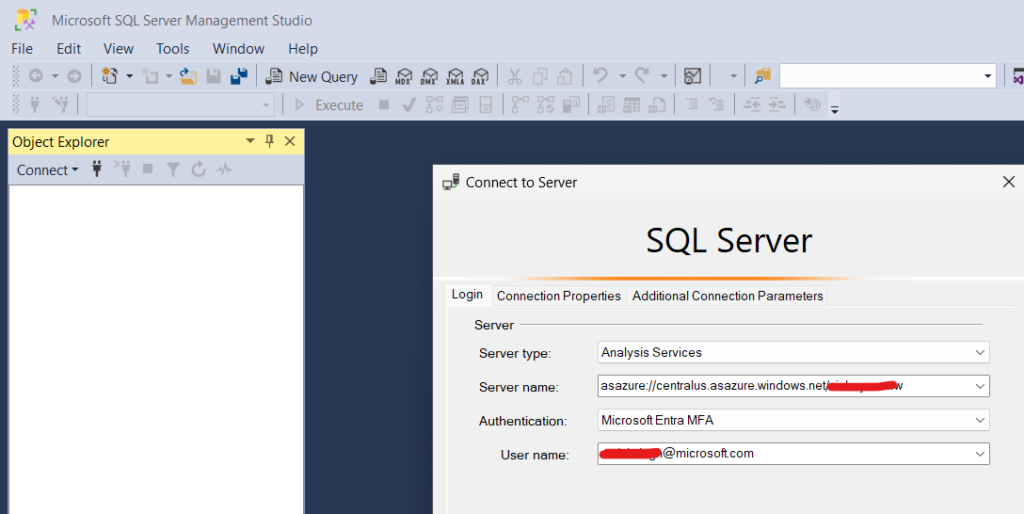Screen dimensions: 1024x514
Task: Start a new MDX query
Action: [x=404, y=76]
